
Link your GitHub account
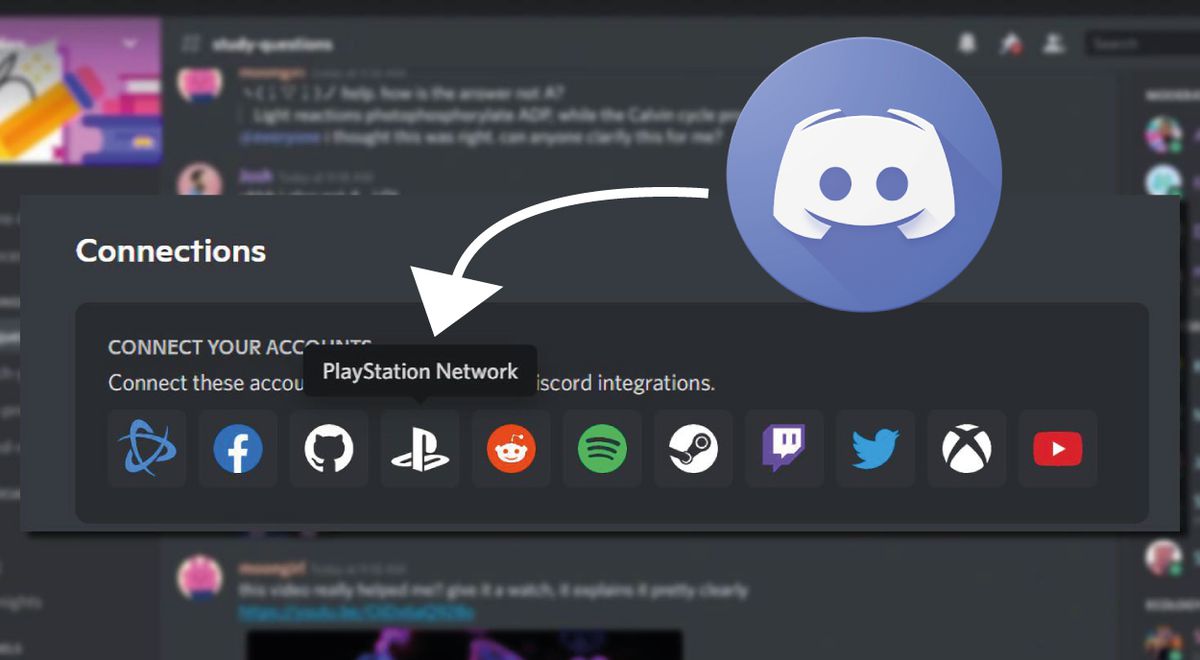click(x=329, y=449)
